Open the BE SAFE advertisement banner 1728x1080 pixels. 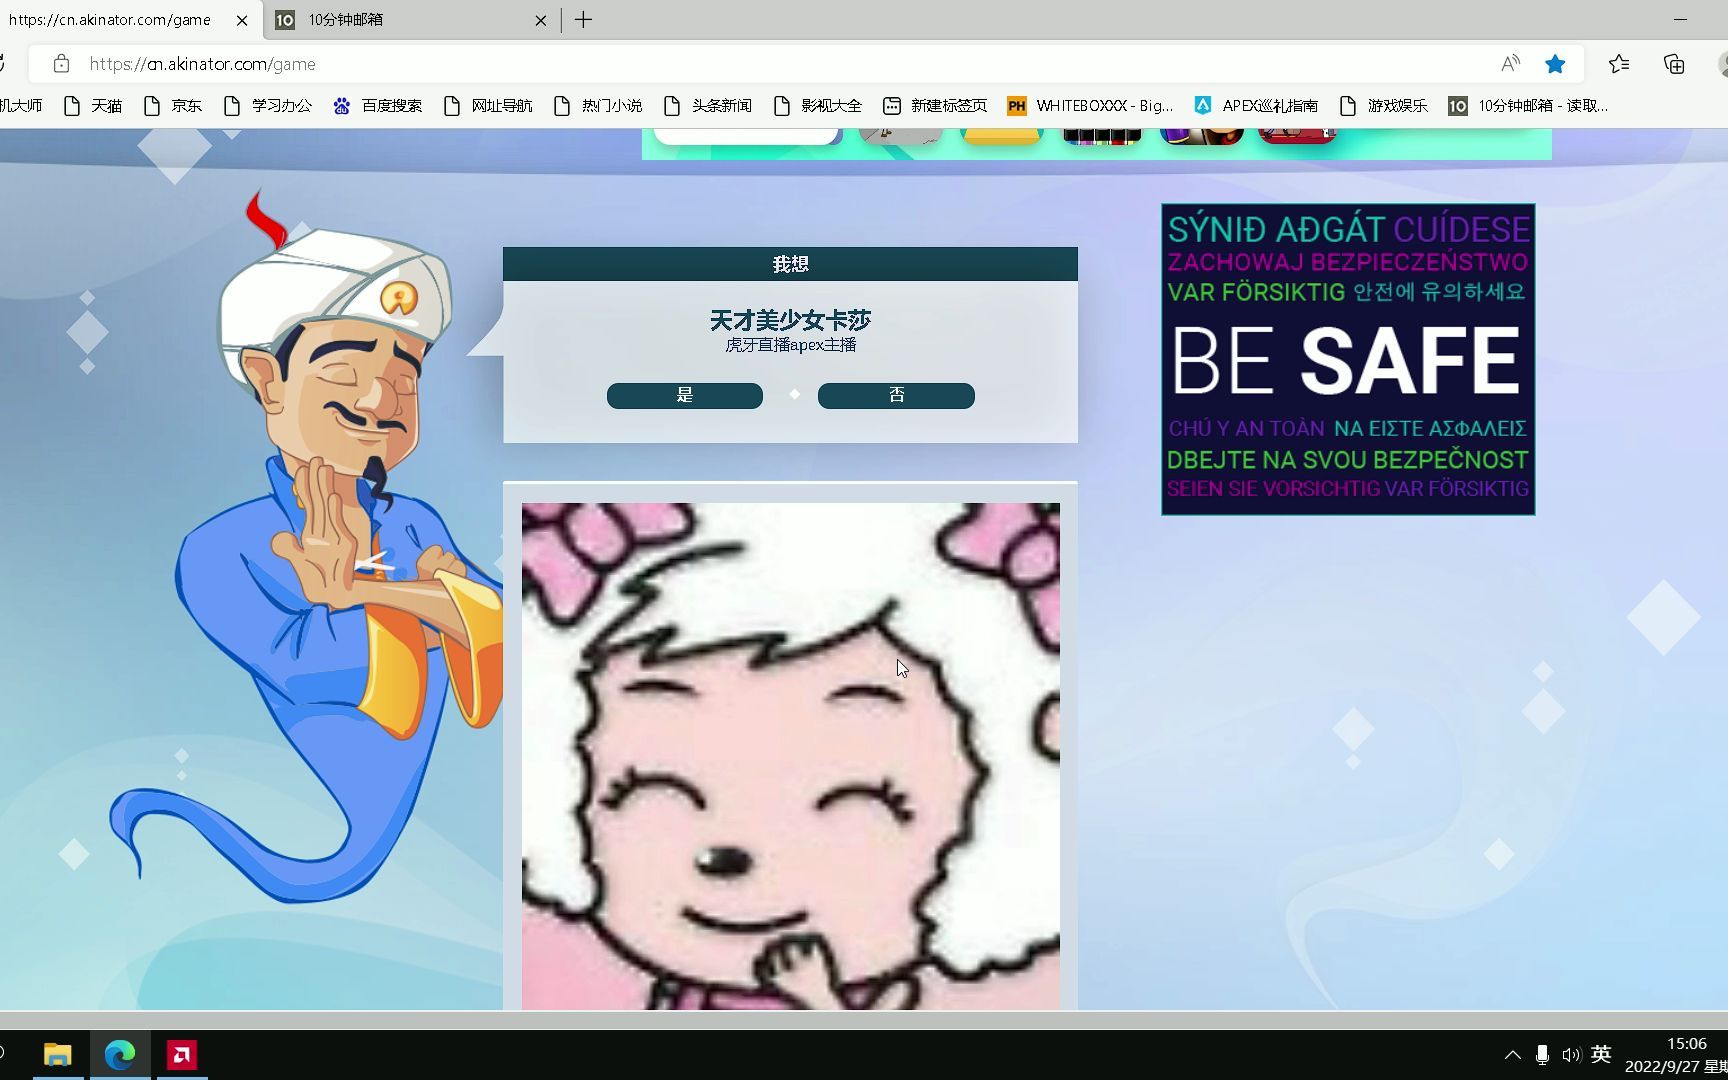pos(1348,360)
